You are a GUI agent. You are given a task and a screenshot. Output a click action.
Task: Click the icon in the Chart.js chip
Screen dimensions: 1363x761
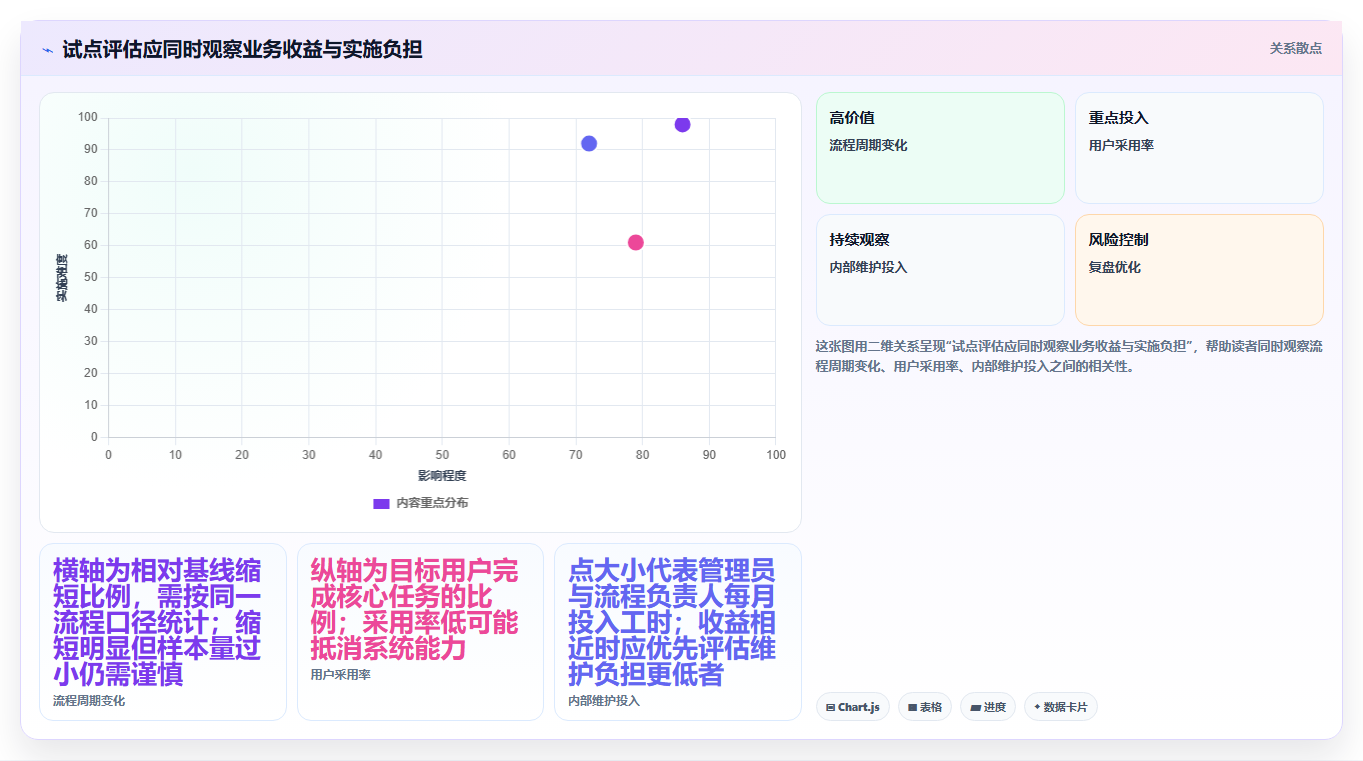click(x=831, y=707)
